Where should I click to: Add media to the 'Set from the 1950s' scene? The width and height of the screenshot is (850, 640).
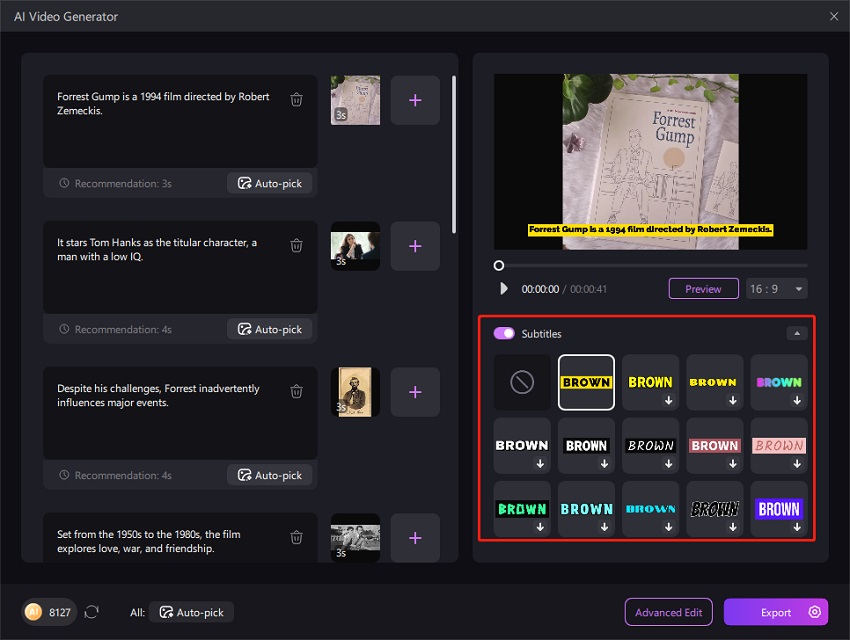[x=415, y=538]
